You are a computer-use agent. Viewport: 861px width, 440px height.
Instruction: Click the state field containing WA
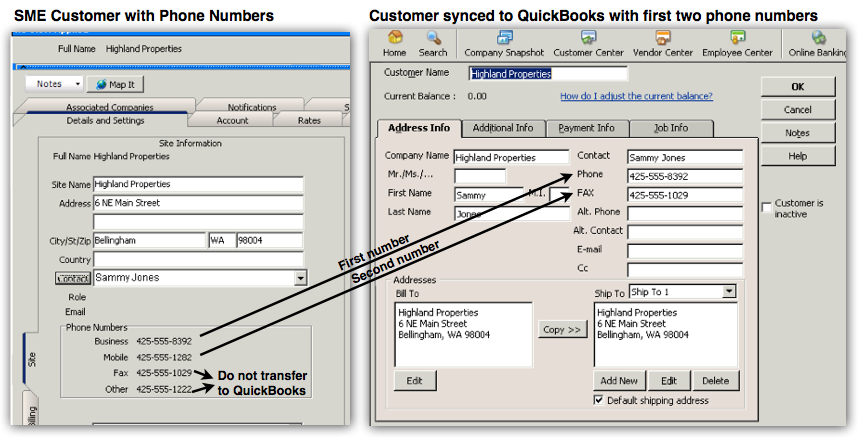coord(222,241)
